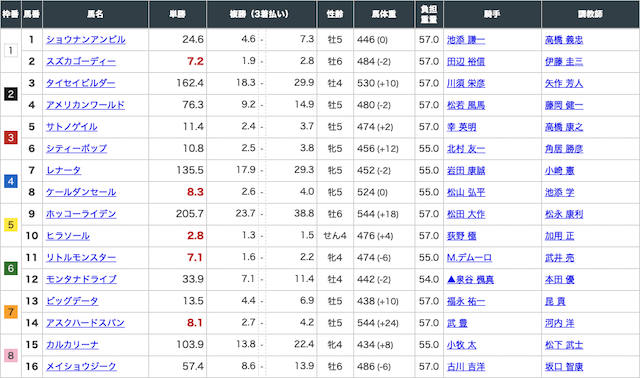Viewport: 640px width, 378px height.
Task: Open horse サトノゲイル link
Action: click(71, 127)
